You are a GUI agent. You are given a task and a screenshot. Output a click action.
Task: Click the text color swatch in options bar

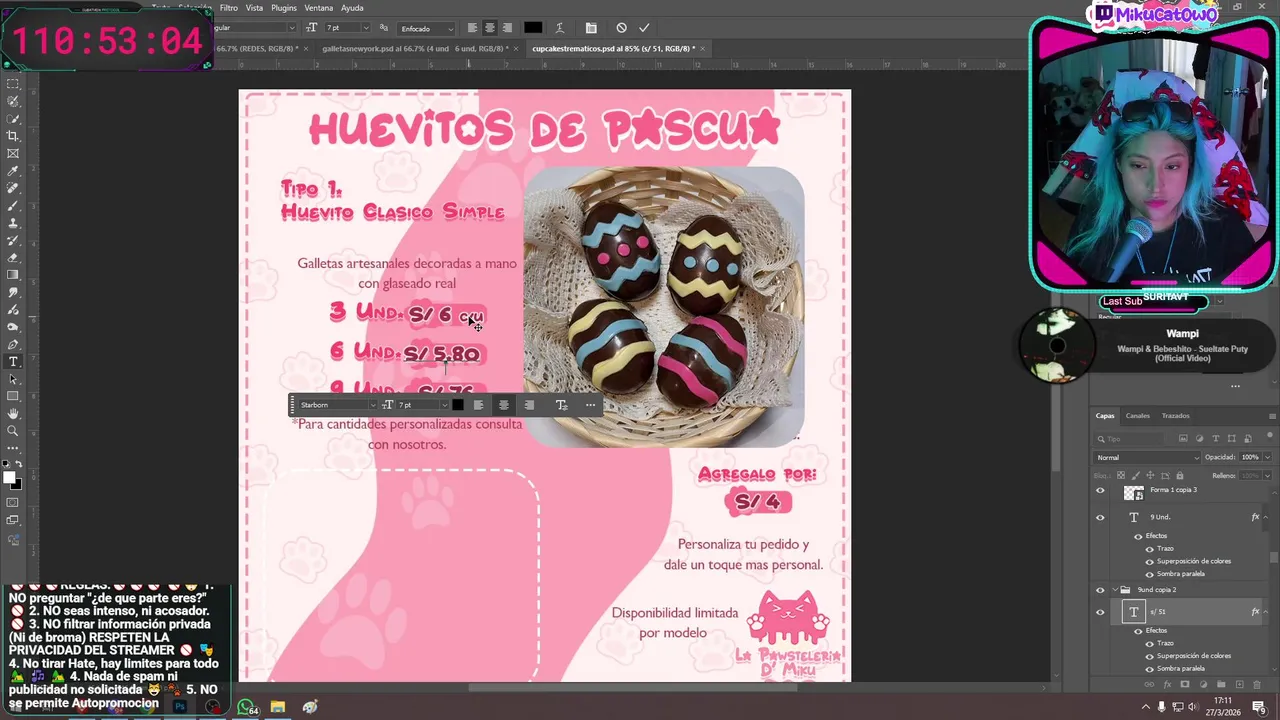click(533, 27)
